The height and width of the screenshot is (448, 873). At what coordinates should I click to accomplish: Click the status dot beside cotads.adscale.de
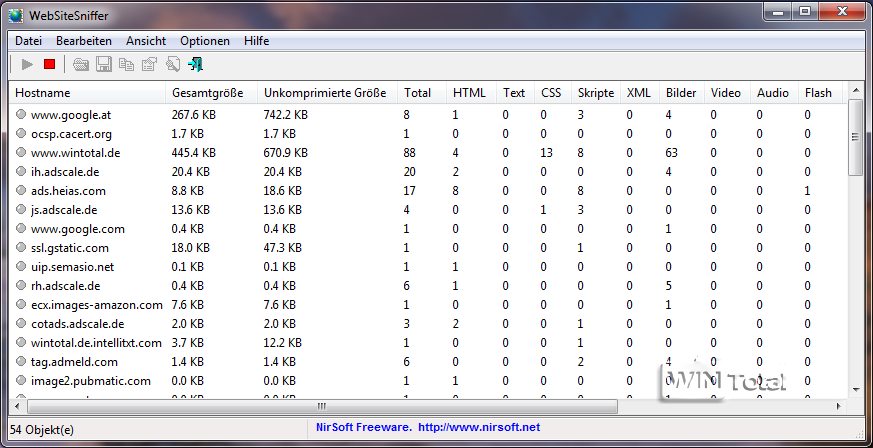point(21,323)
